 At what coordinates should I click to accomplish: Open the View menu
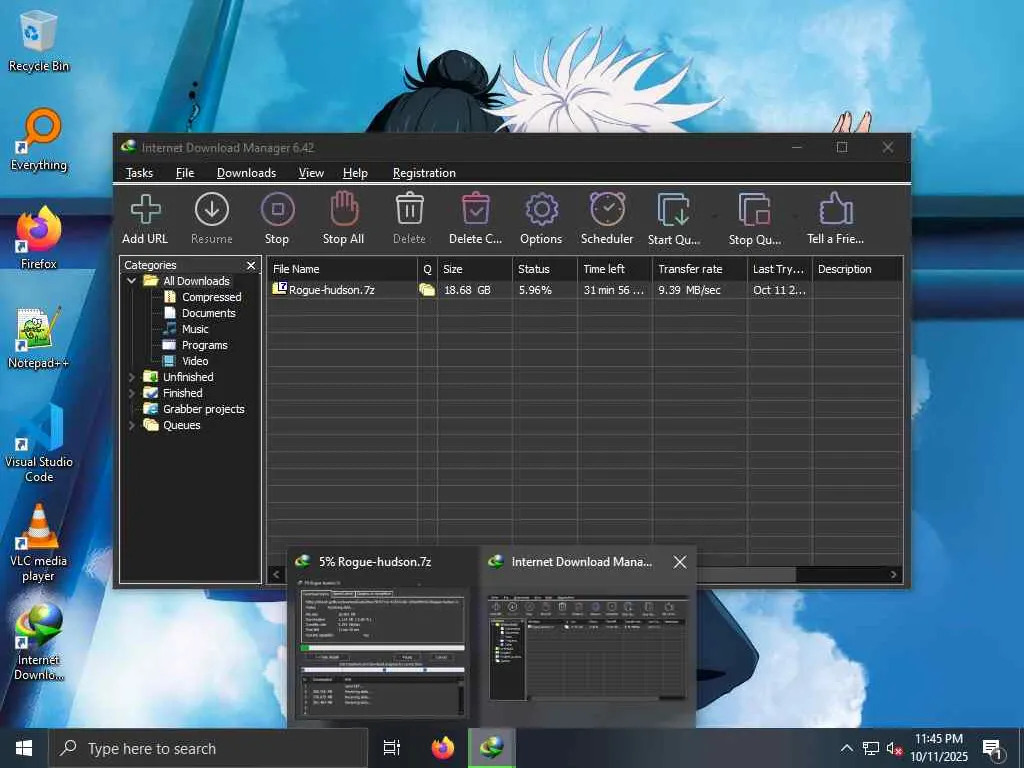point(311,172)
